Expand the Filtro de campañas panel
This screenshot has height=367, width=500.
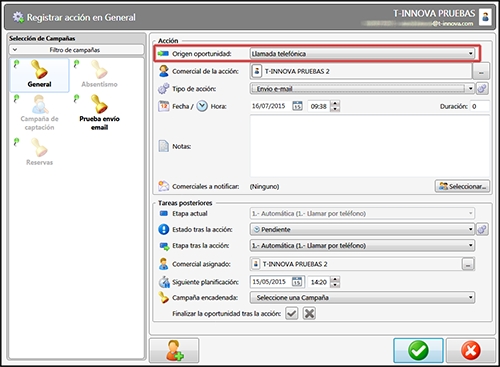(x=77, y=50)
